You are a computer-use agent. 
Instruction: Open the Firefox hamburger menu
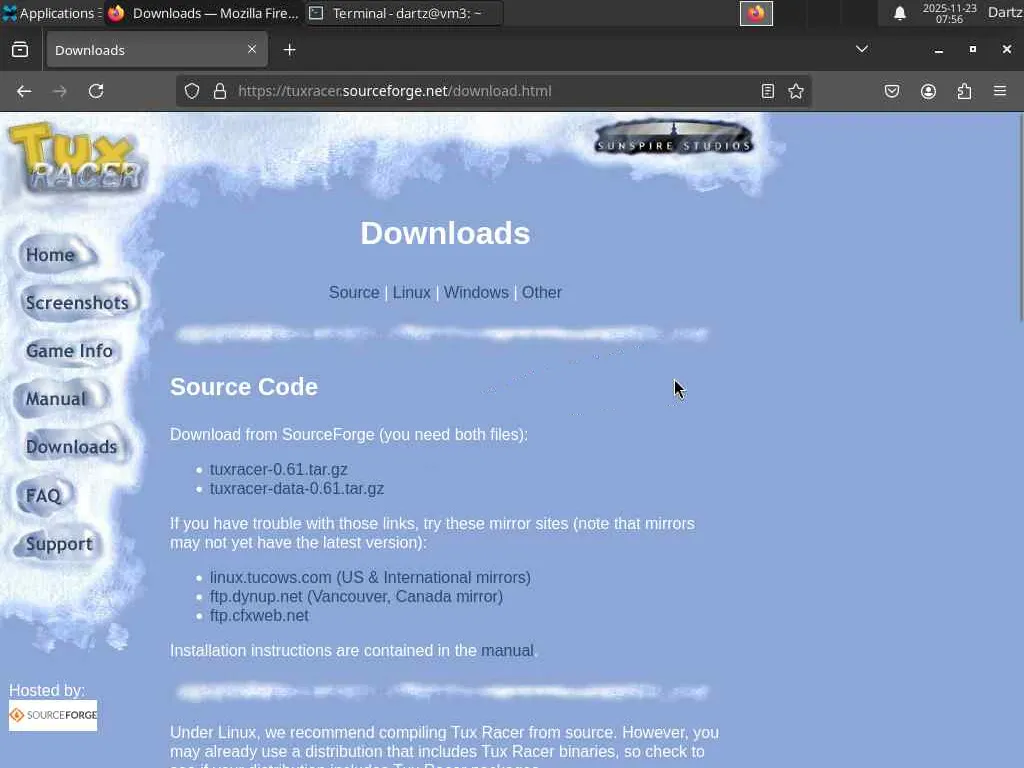[1000, 91]
